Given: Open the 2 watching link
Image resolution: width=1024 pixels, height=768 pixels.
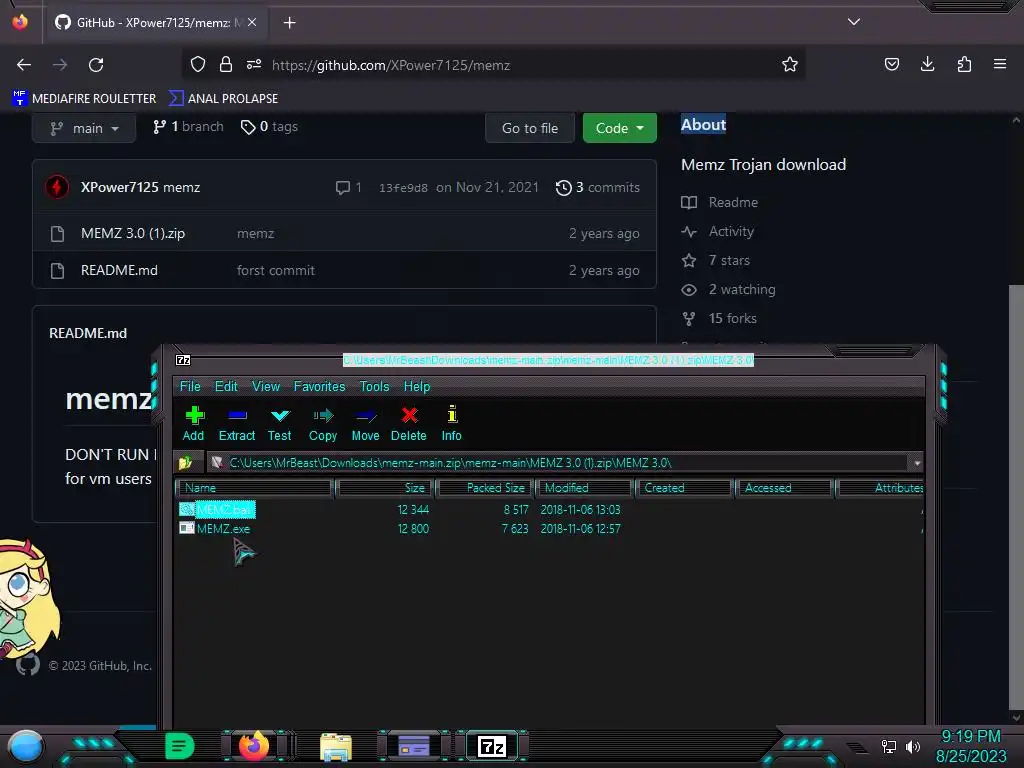Looking at the screenshot, I should 728,289.
